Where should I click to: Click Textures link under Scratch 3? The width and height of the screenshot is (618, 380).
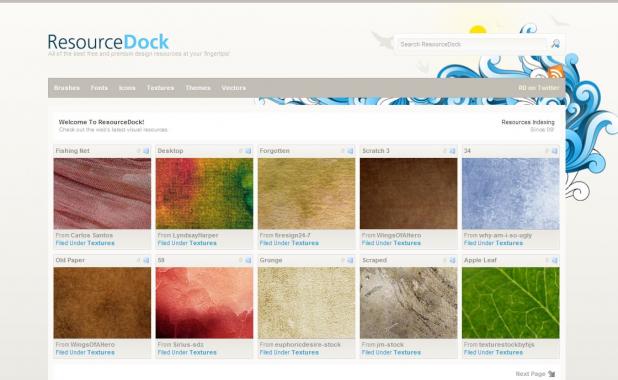tap(407, 243)
